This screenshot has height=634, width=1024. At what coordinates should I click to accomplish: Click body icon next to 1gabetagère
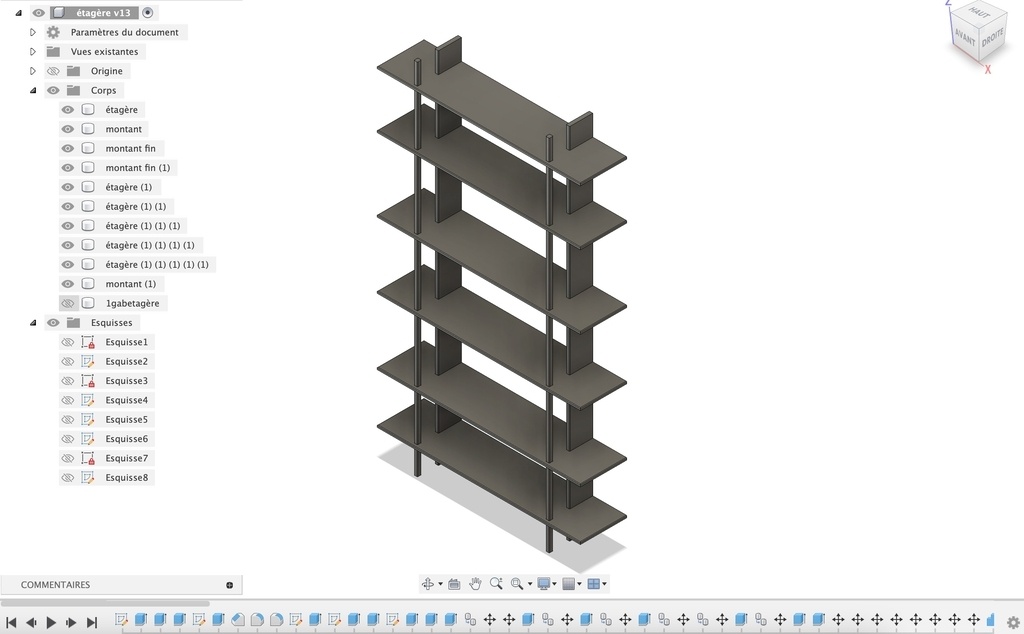pyautogui.click(x=88, y=303)
